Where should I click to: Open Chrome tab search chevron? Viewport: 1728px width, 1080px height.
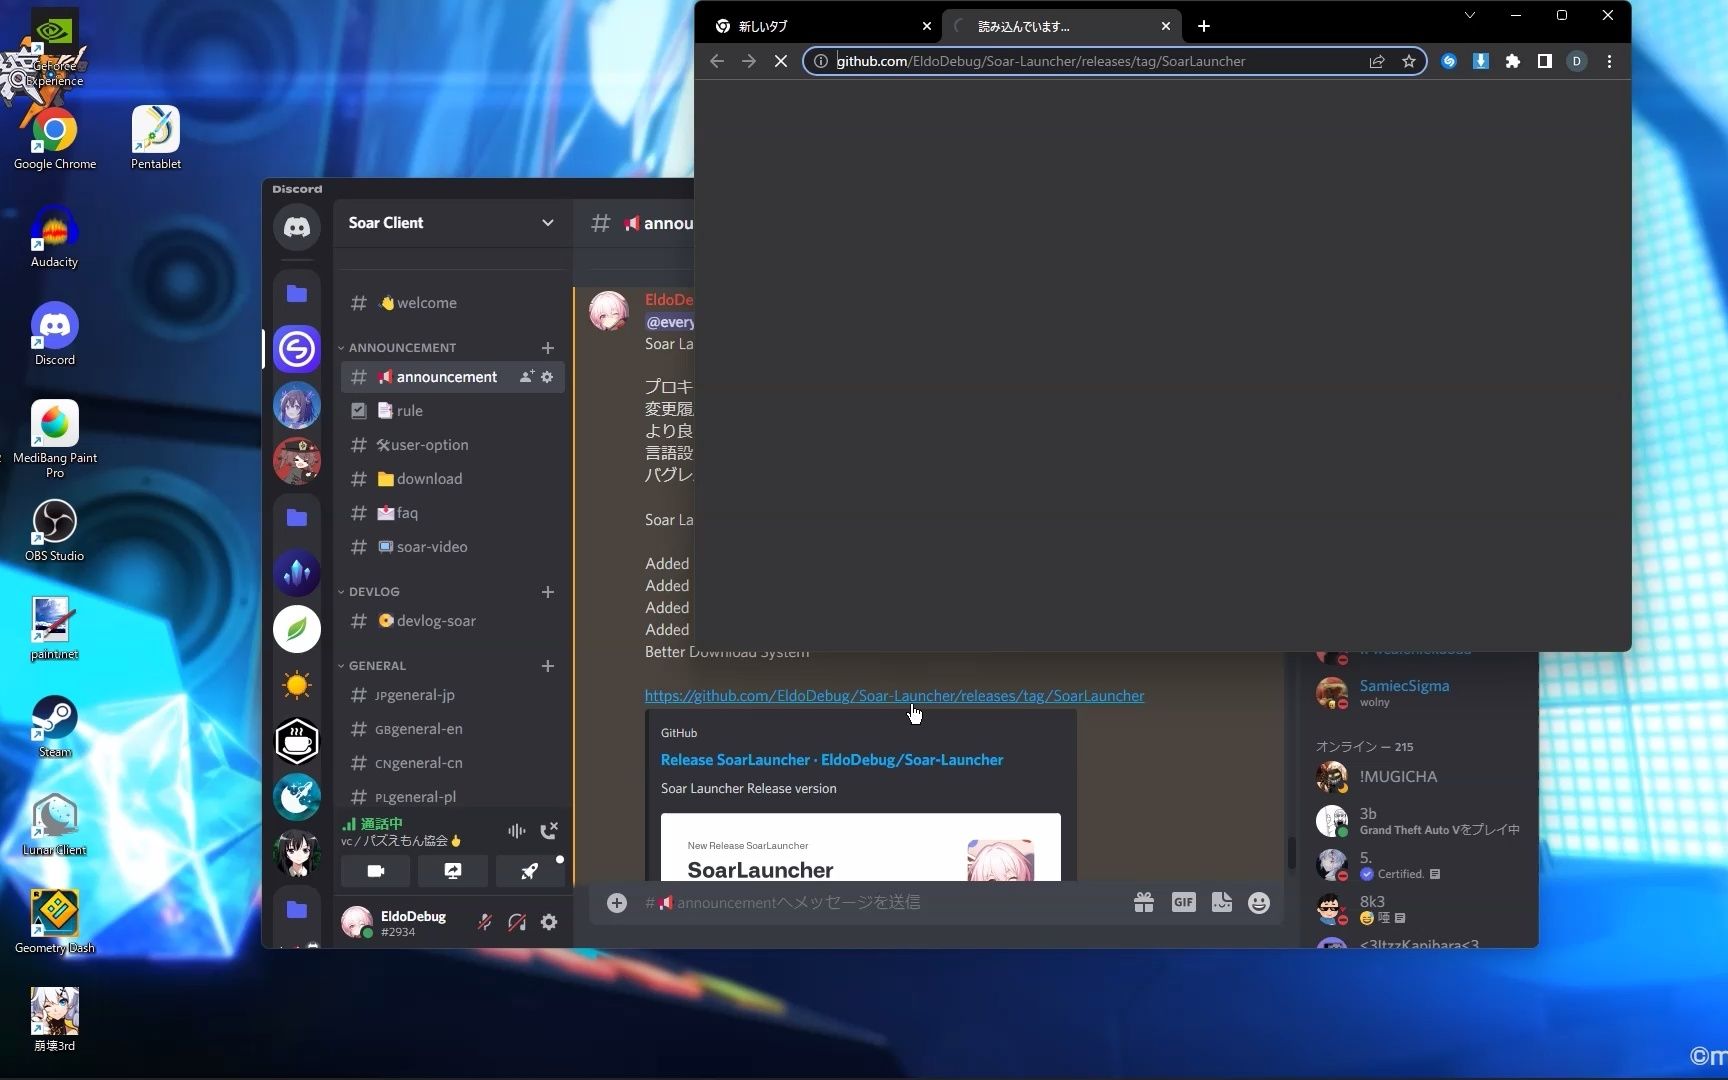[1470, 15]
